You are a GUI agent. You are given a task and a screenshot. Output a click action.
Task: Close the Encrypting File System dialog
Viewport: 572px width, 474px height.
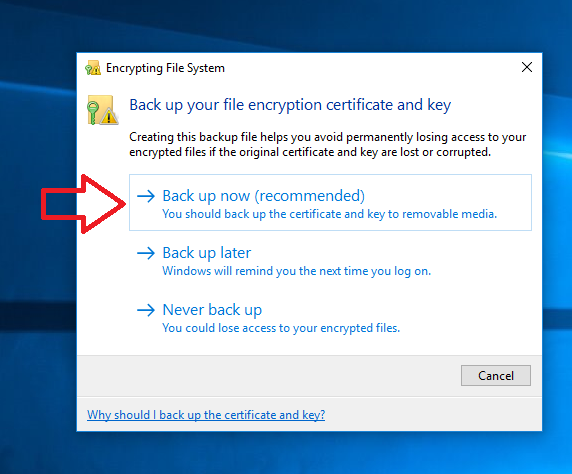click(x=527, y=67)
